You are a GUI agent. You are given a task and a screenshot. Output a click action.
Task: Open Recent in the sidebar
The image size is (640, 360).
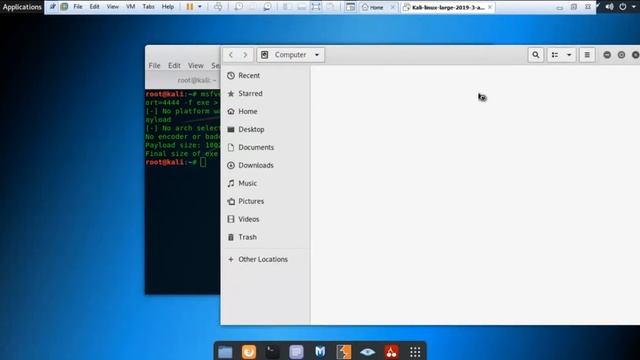265,76
